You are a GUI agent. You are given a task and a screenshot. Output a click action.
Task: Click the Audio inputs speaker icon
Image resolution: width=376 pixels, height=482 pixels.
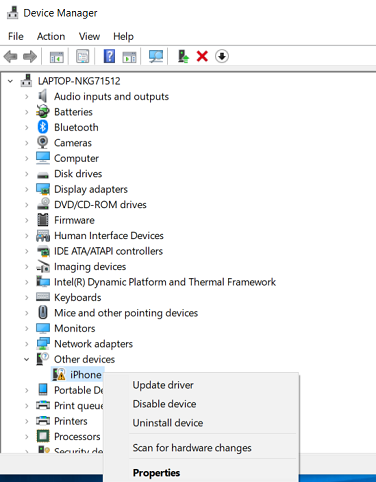(x=43, y=96)
